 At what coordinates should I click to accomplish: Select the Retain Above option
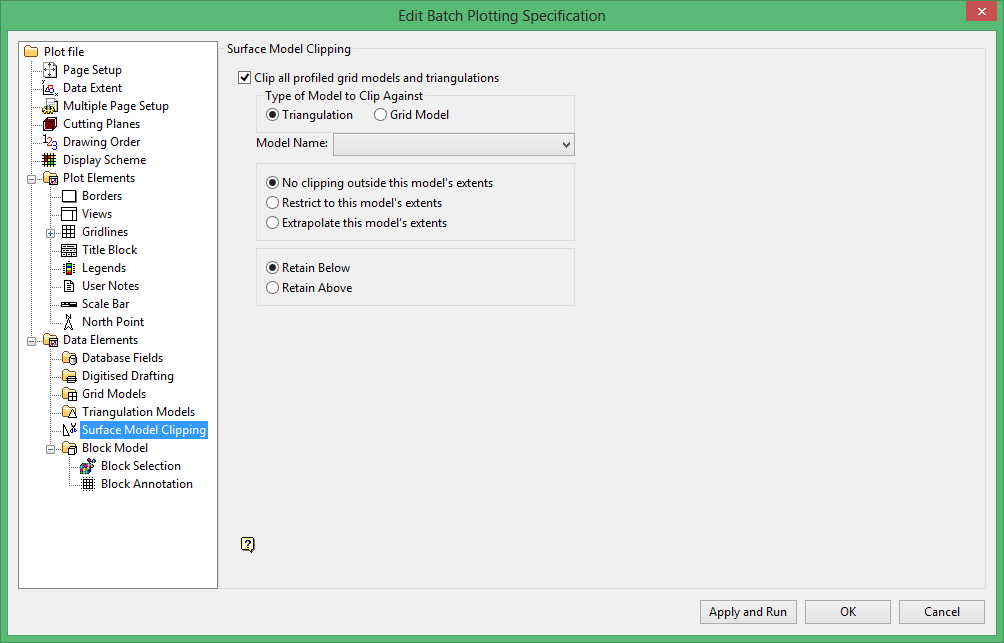click(273, 288)
